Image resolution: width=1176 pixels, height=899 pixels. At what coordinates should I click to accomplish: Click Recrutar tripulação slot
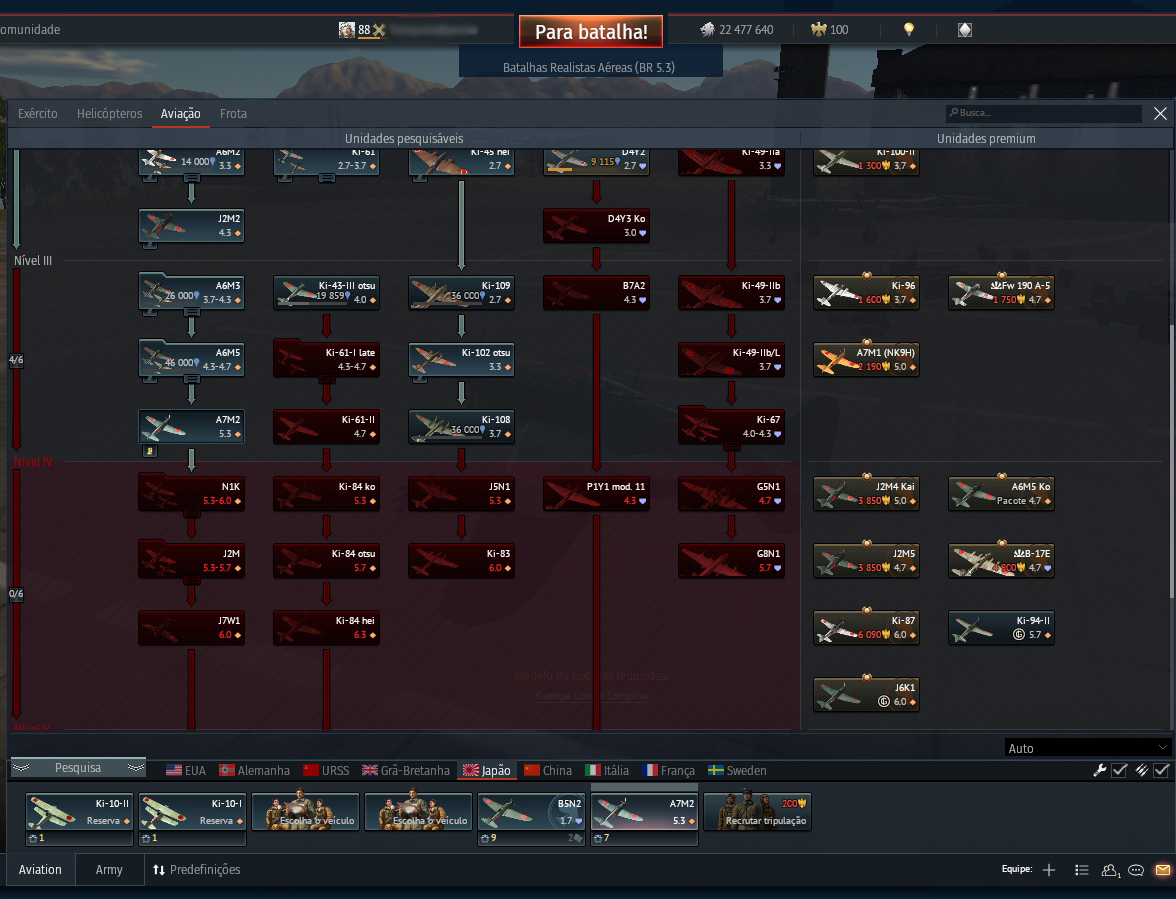(758, 811)
